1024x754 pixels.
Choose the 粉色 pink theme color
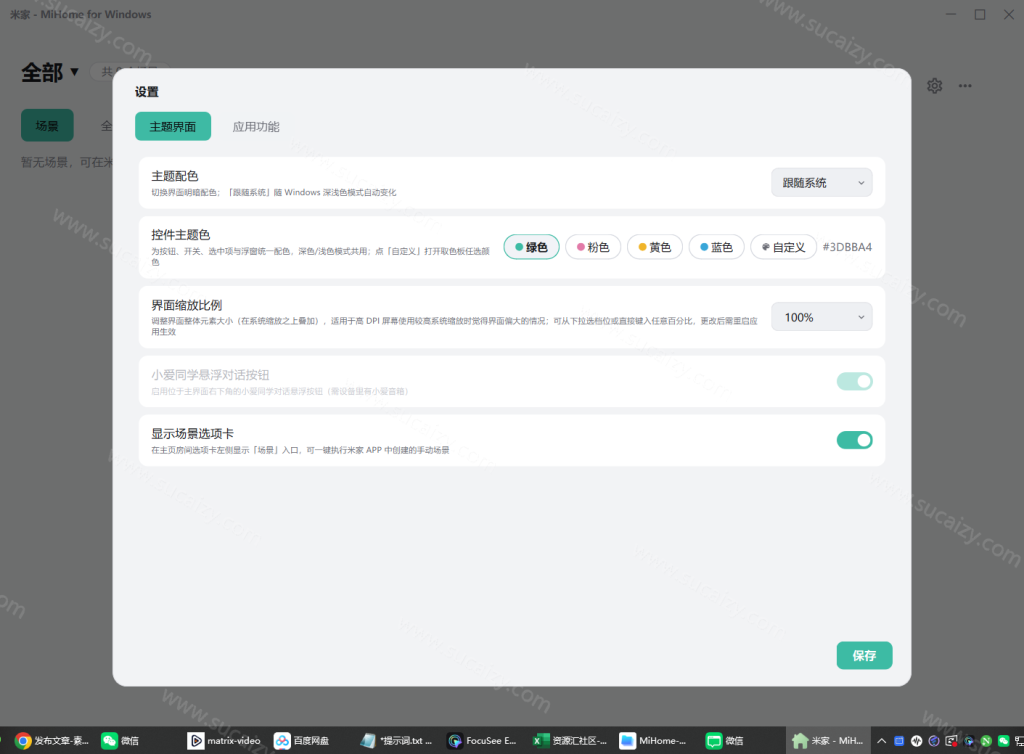(x=593, y=247)
